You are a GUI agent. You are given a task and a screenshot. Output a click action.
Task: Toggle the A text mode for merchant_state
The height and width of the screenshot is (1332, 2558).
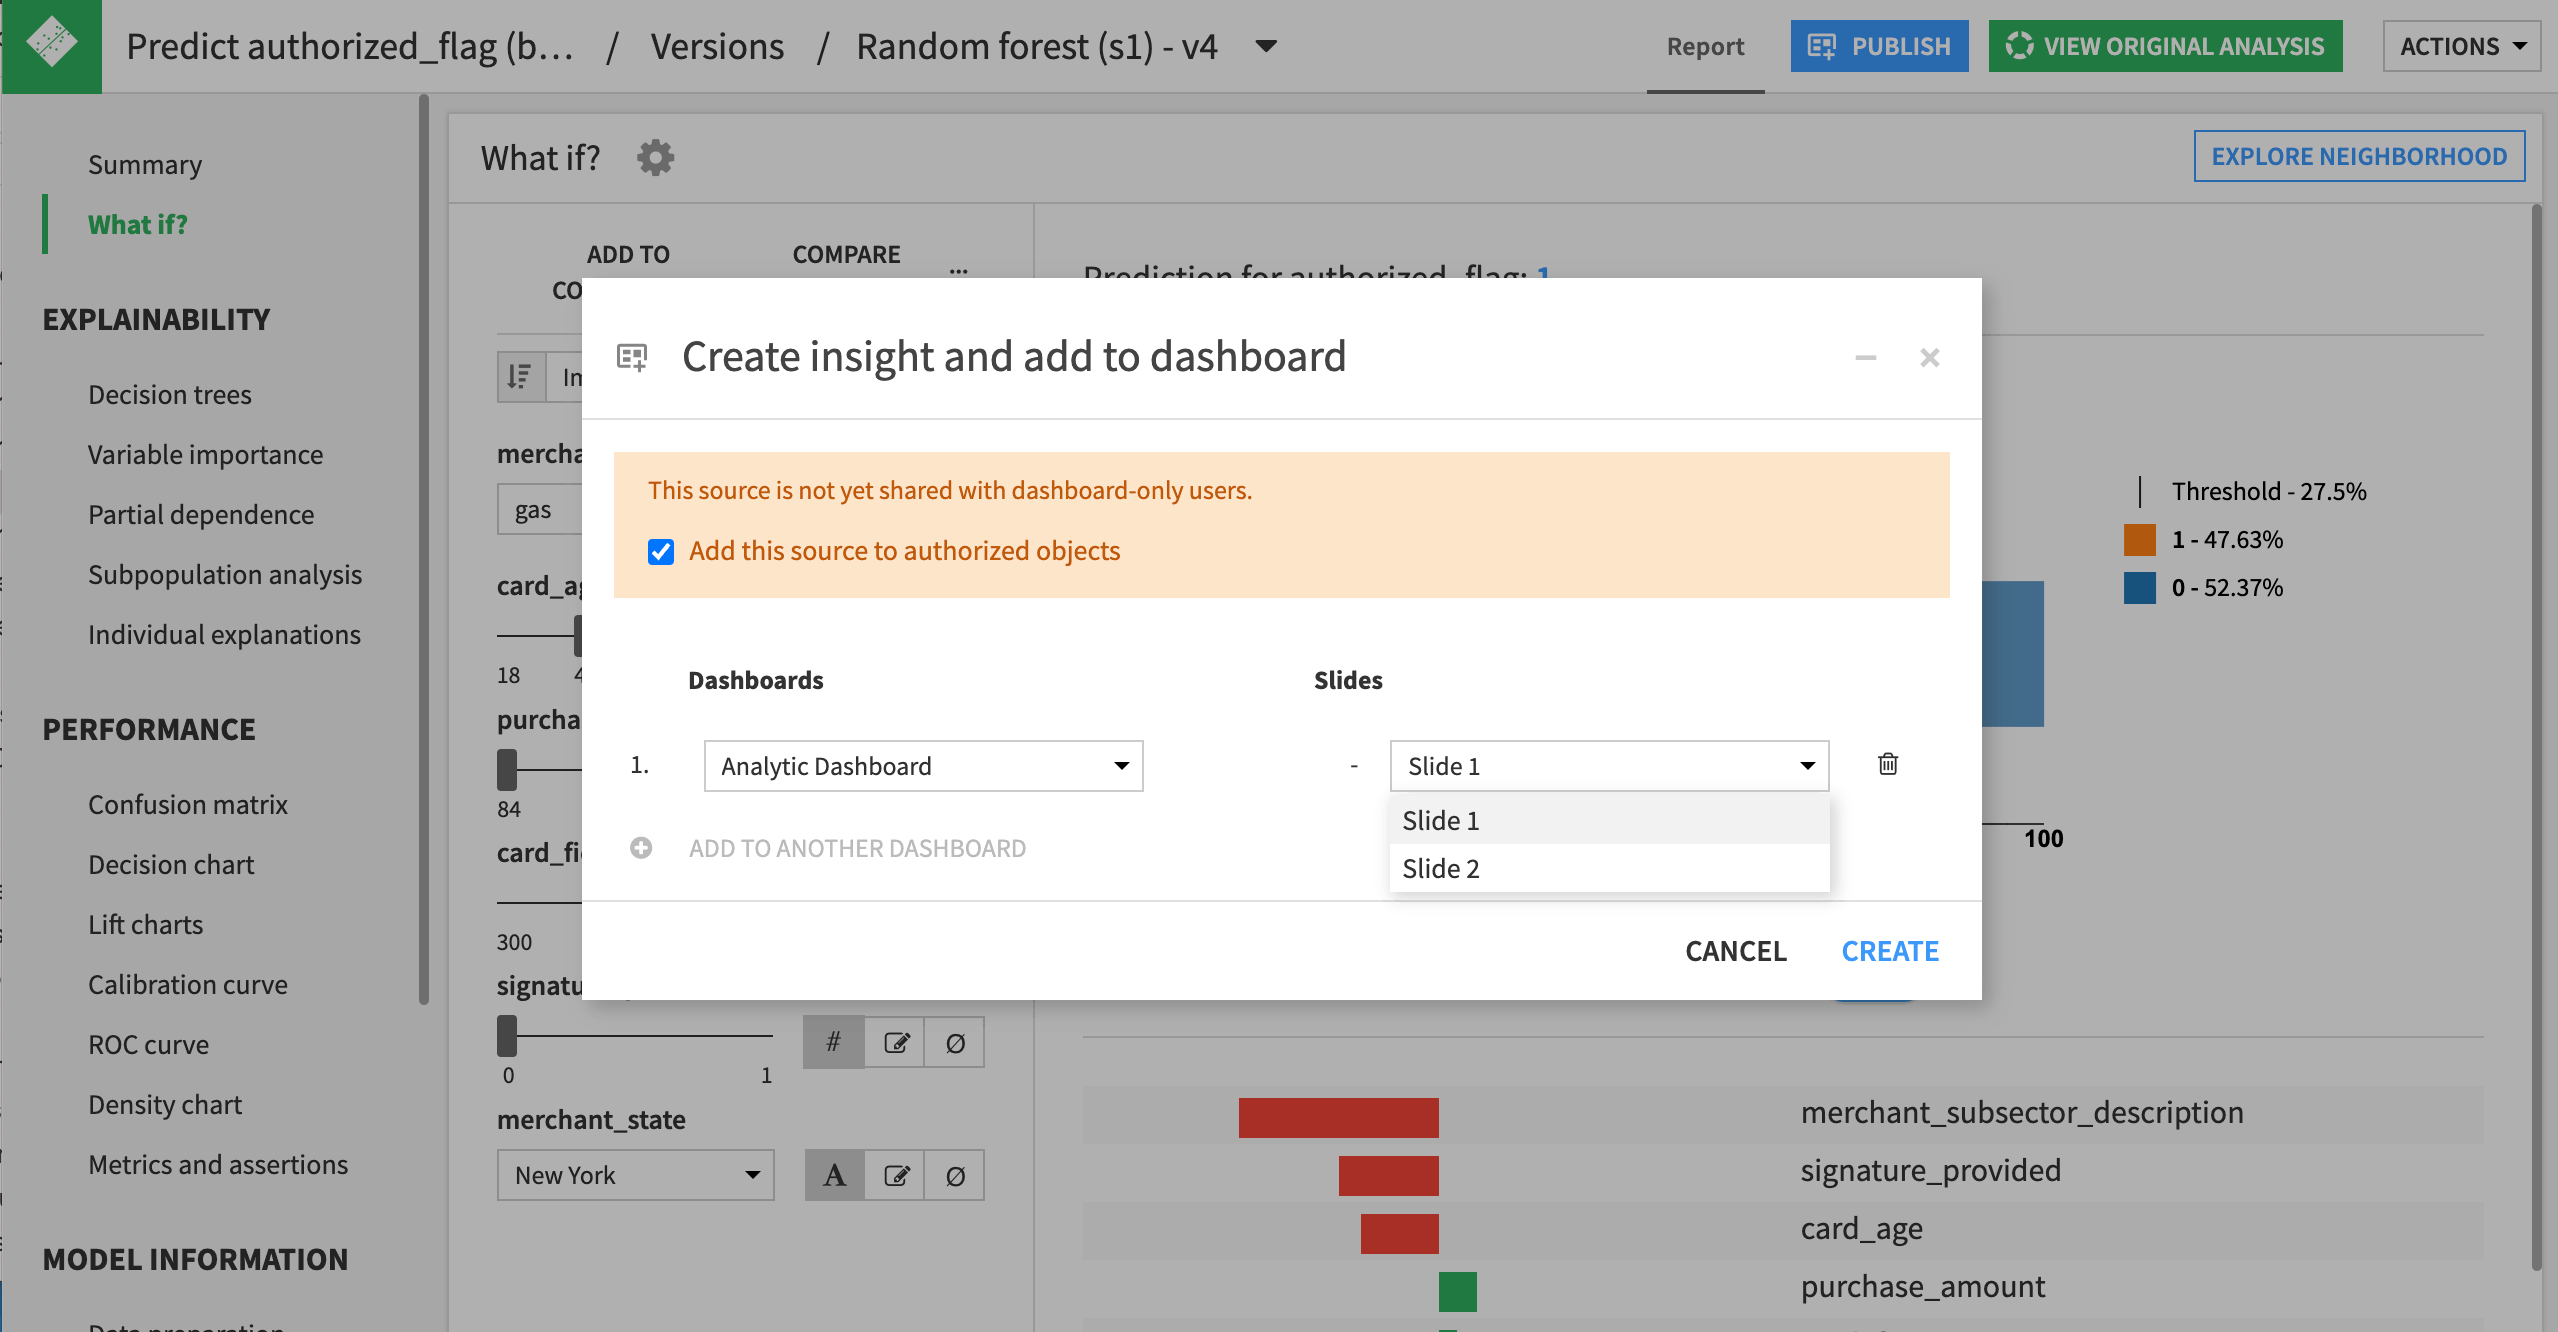click(833, 1174)
